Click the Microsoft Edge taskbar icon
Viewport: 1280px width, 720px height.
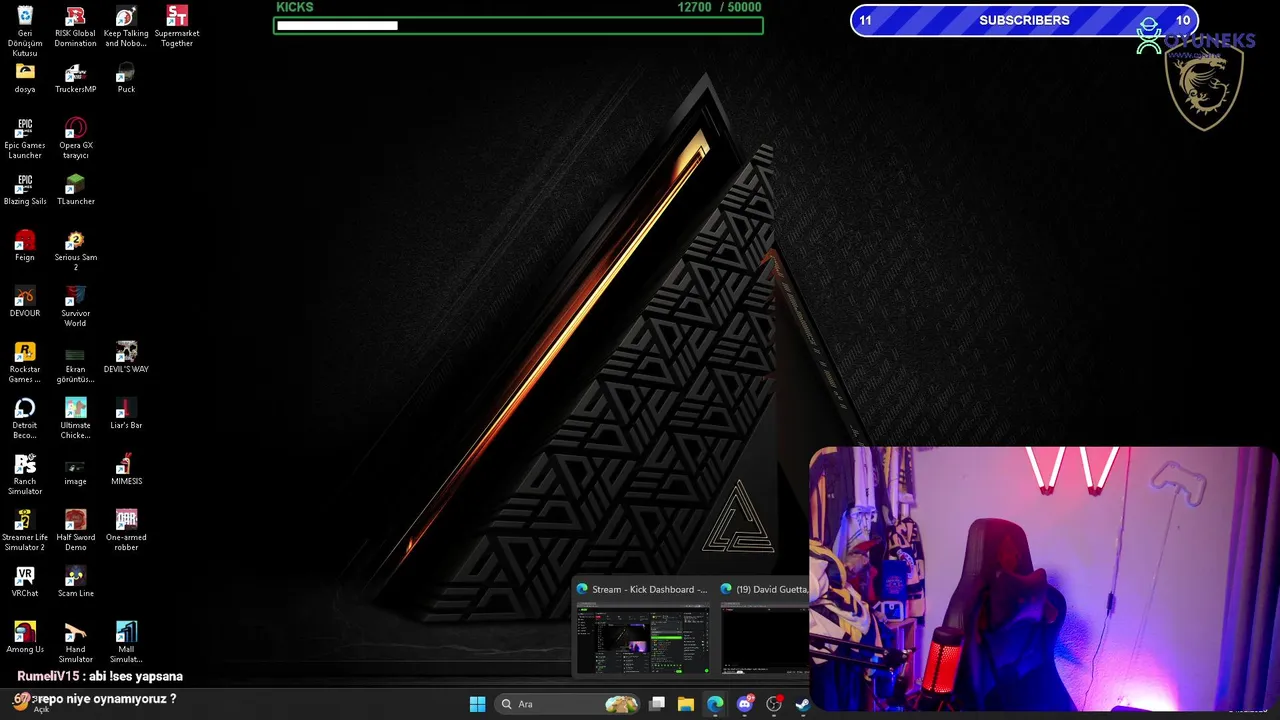click(715, 704)
